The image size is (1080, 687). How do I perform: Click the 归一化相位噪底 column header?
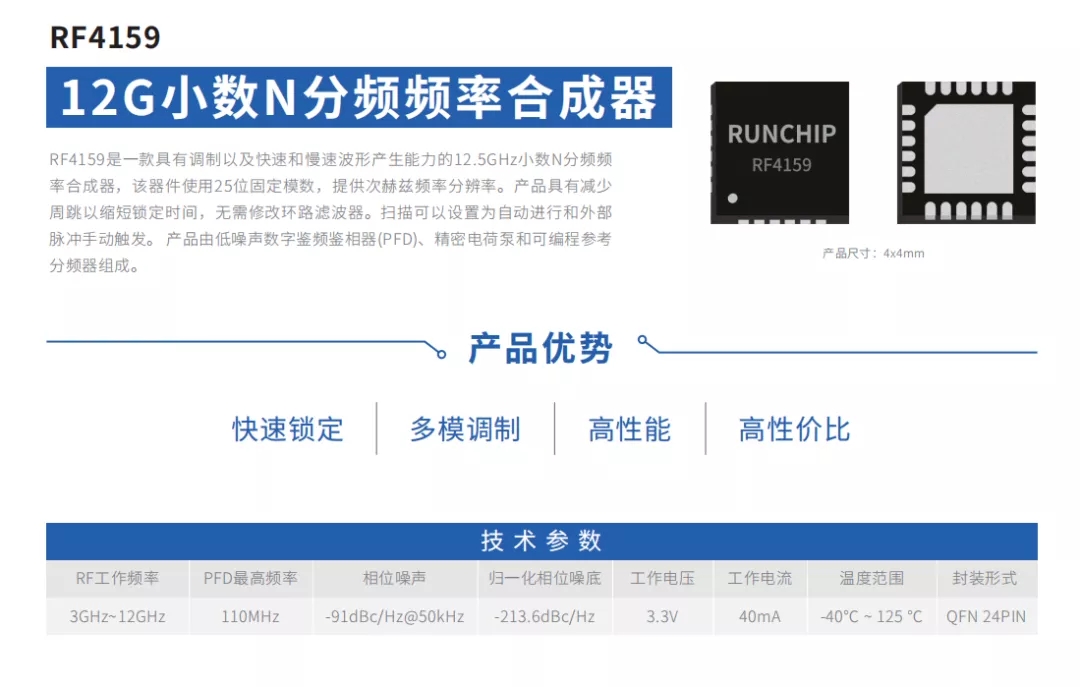point(545,578)
